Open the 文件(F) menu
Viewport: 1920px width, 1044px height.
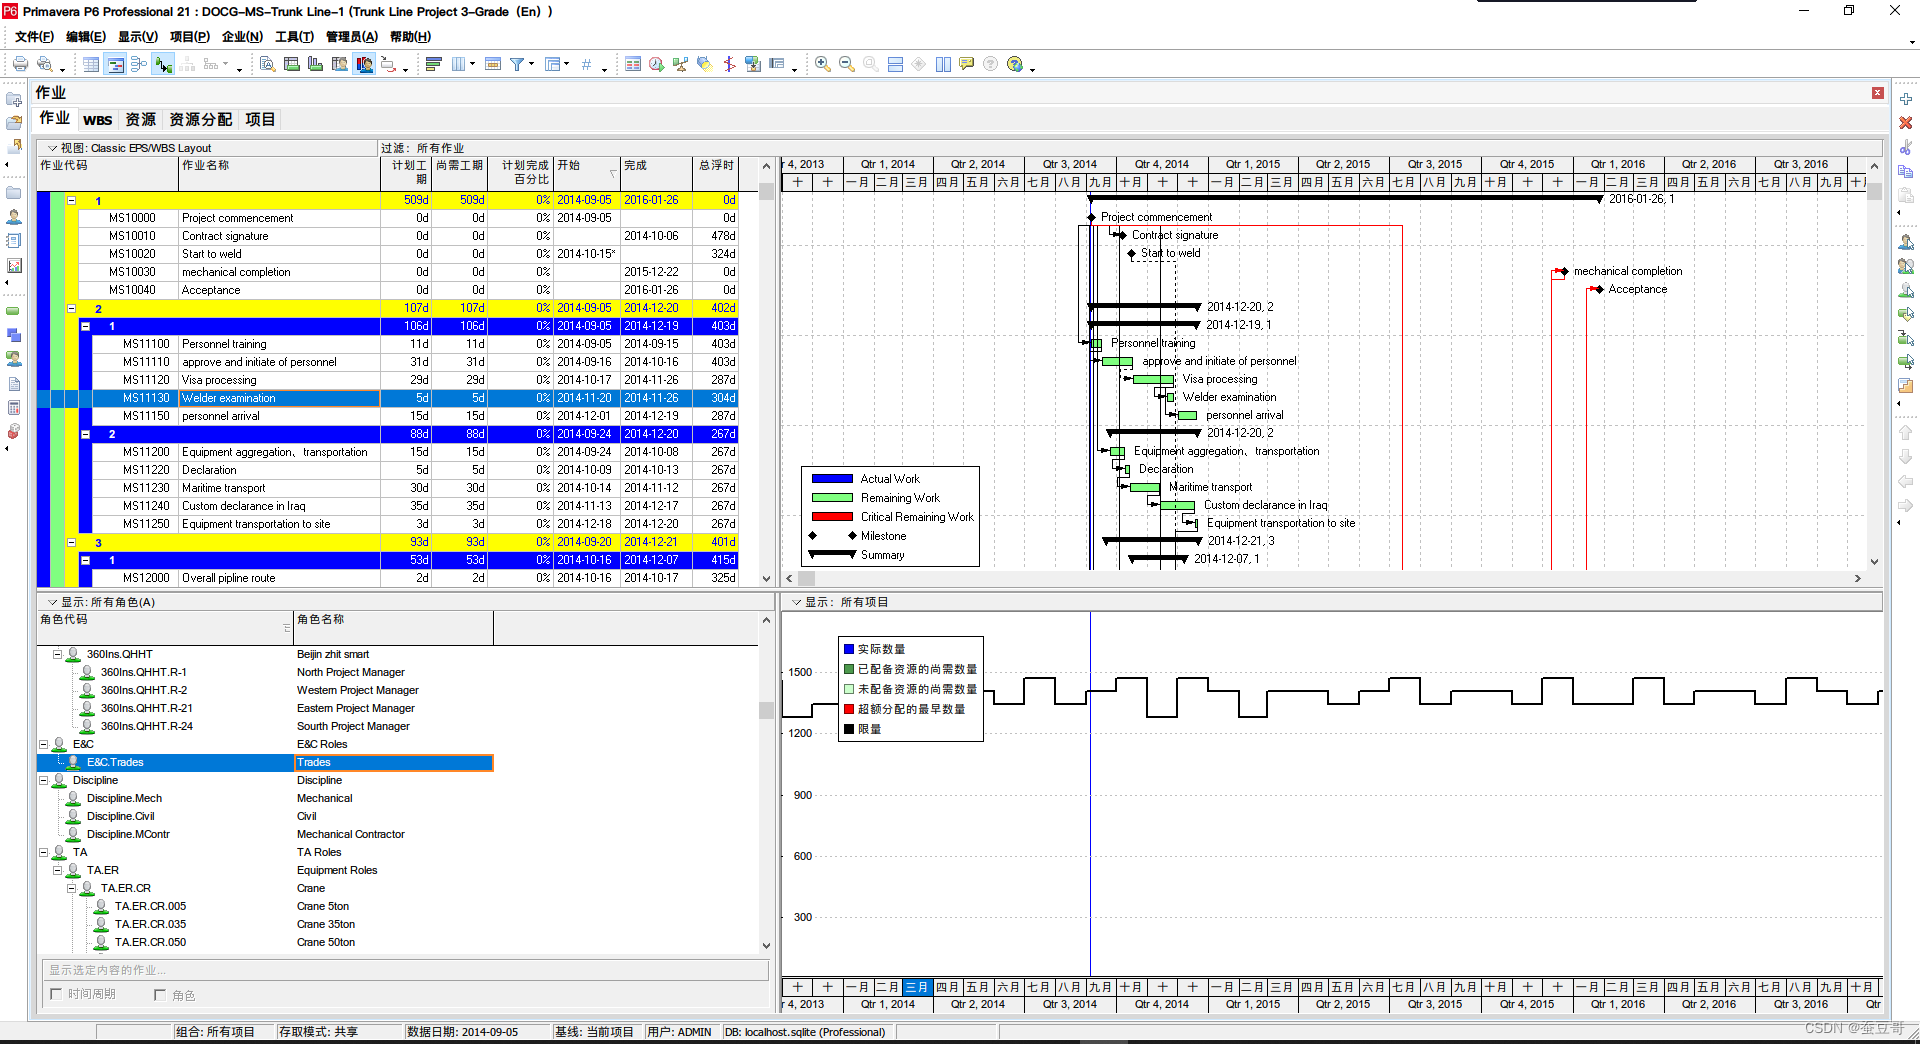(34, 37)
